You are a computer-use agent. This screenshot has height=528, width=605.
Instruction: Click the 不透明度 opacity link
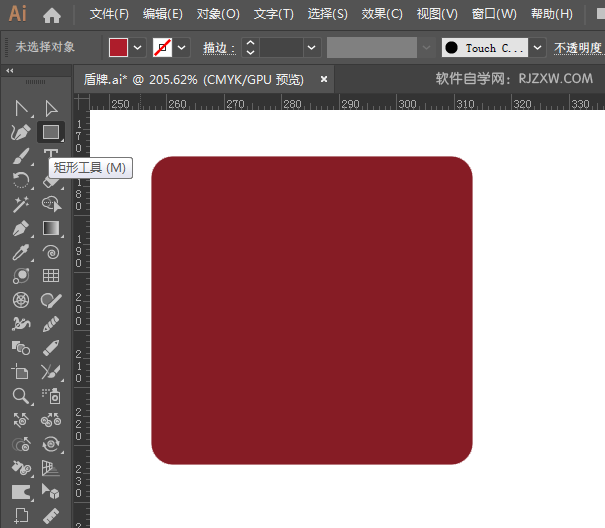point(579,48)
